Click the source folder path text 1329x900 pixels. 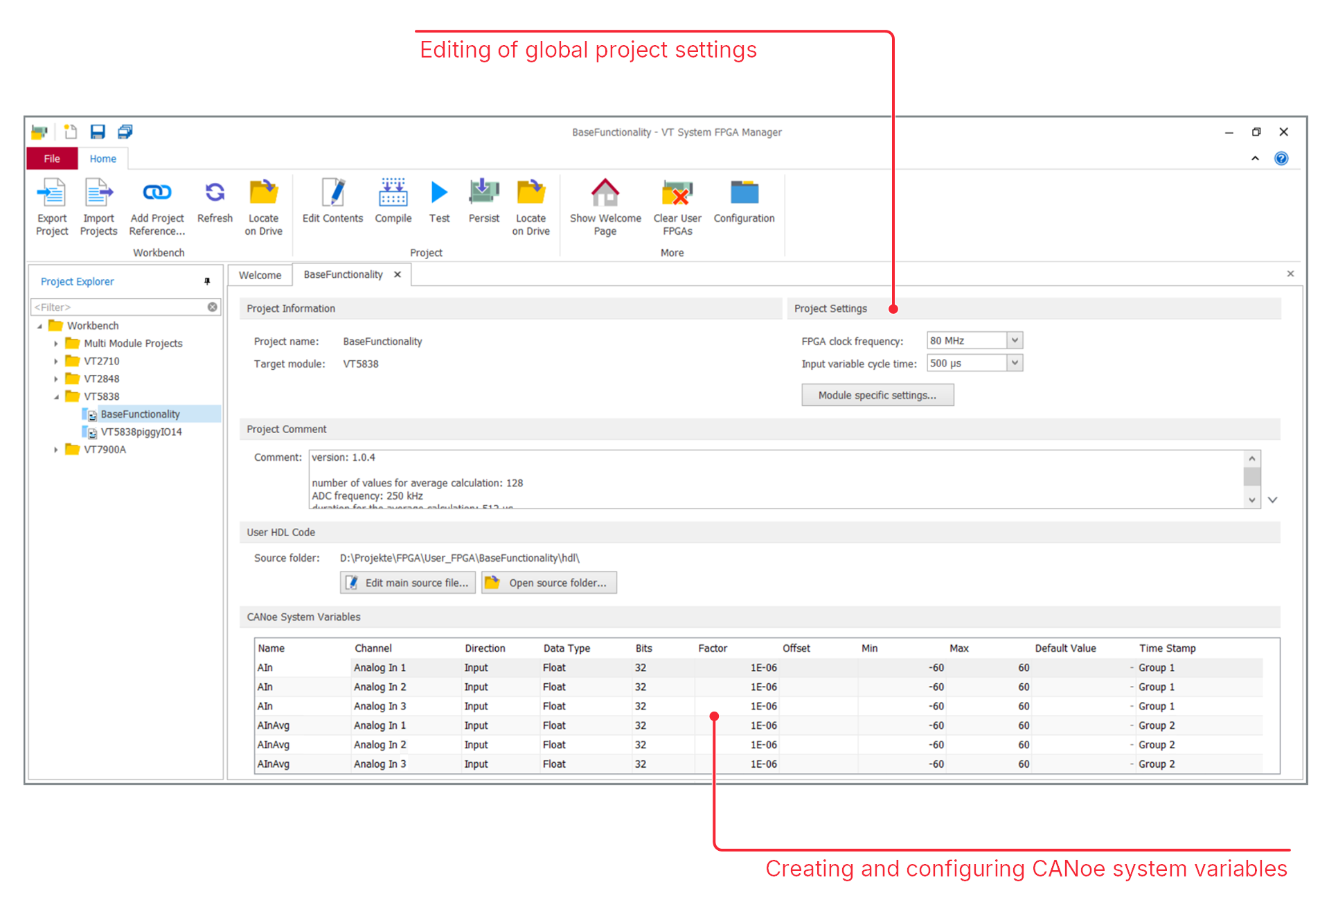pyautogui.click(x=459, y=558)
